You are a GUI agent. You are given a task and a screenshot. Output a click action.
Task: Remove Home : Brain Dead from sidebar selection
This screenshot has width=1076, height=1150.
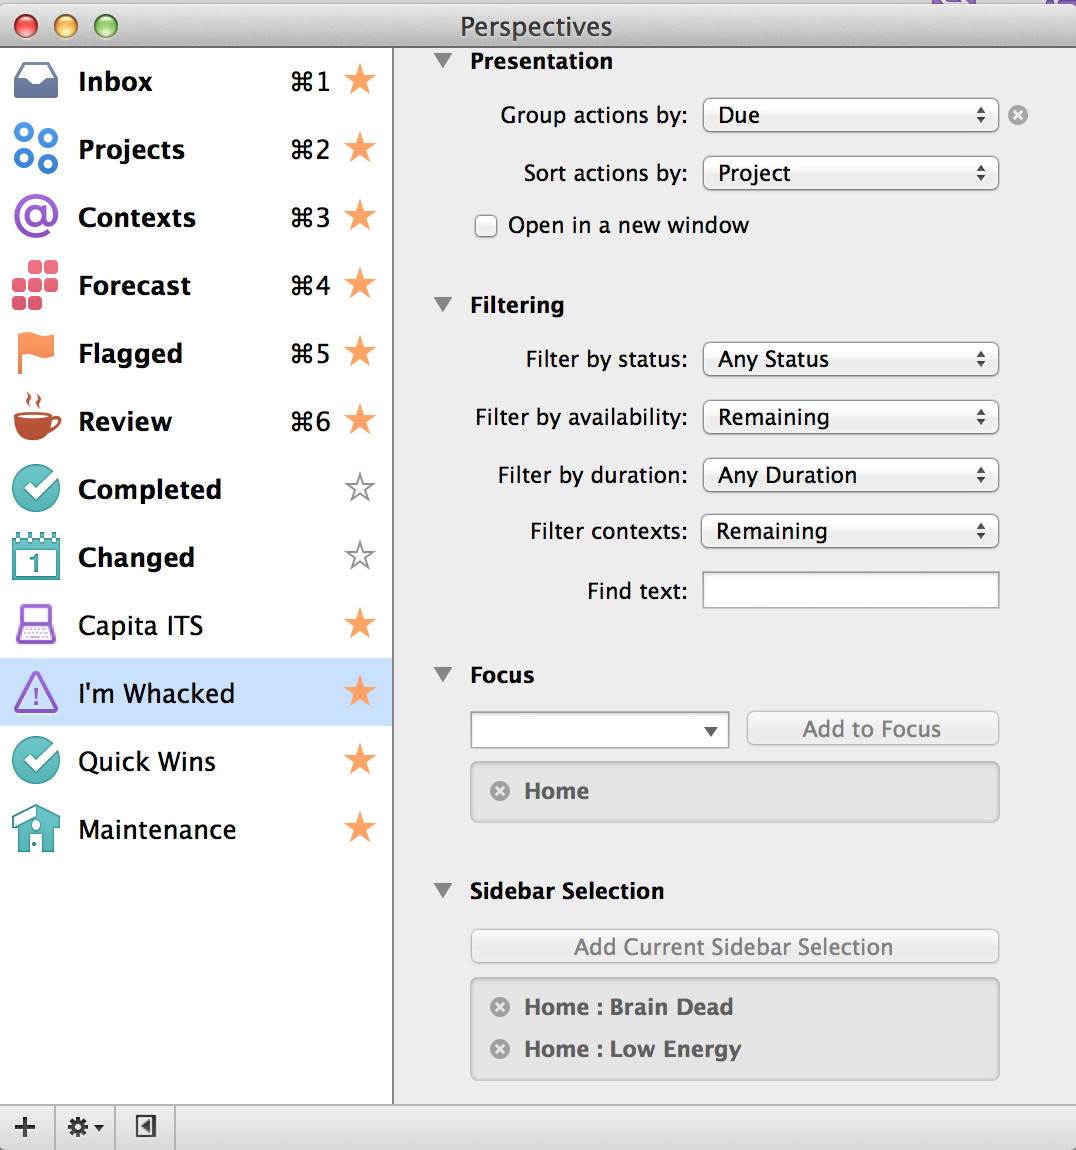[500, 1007]
